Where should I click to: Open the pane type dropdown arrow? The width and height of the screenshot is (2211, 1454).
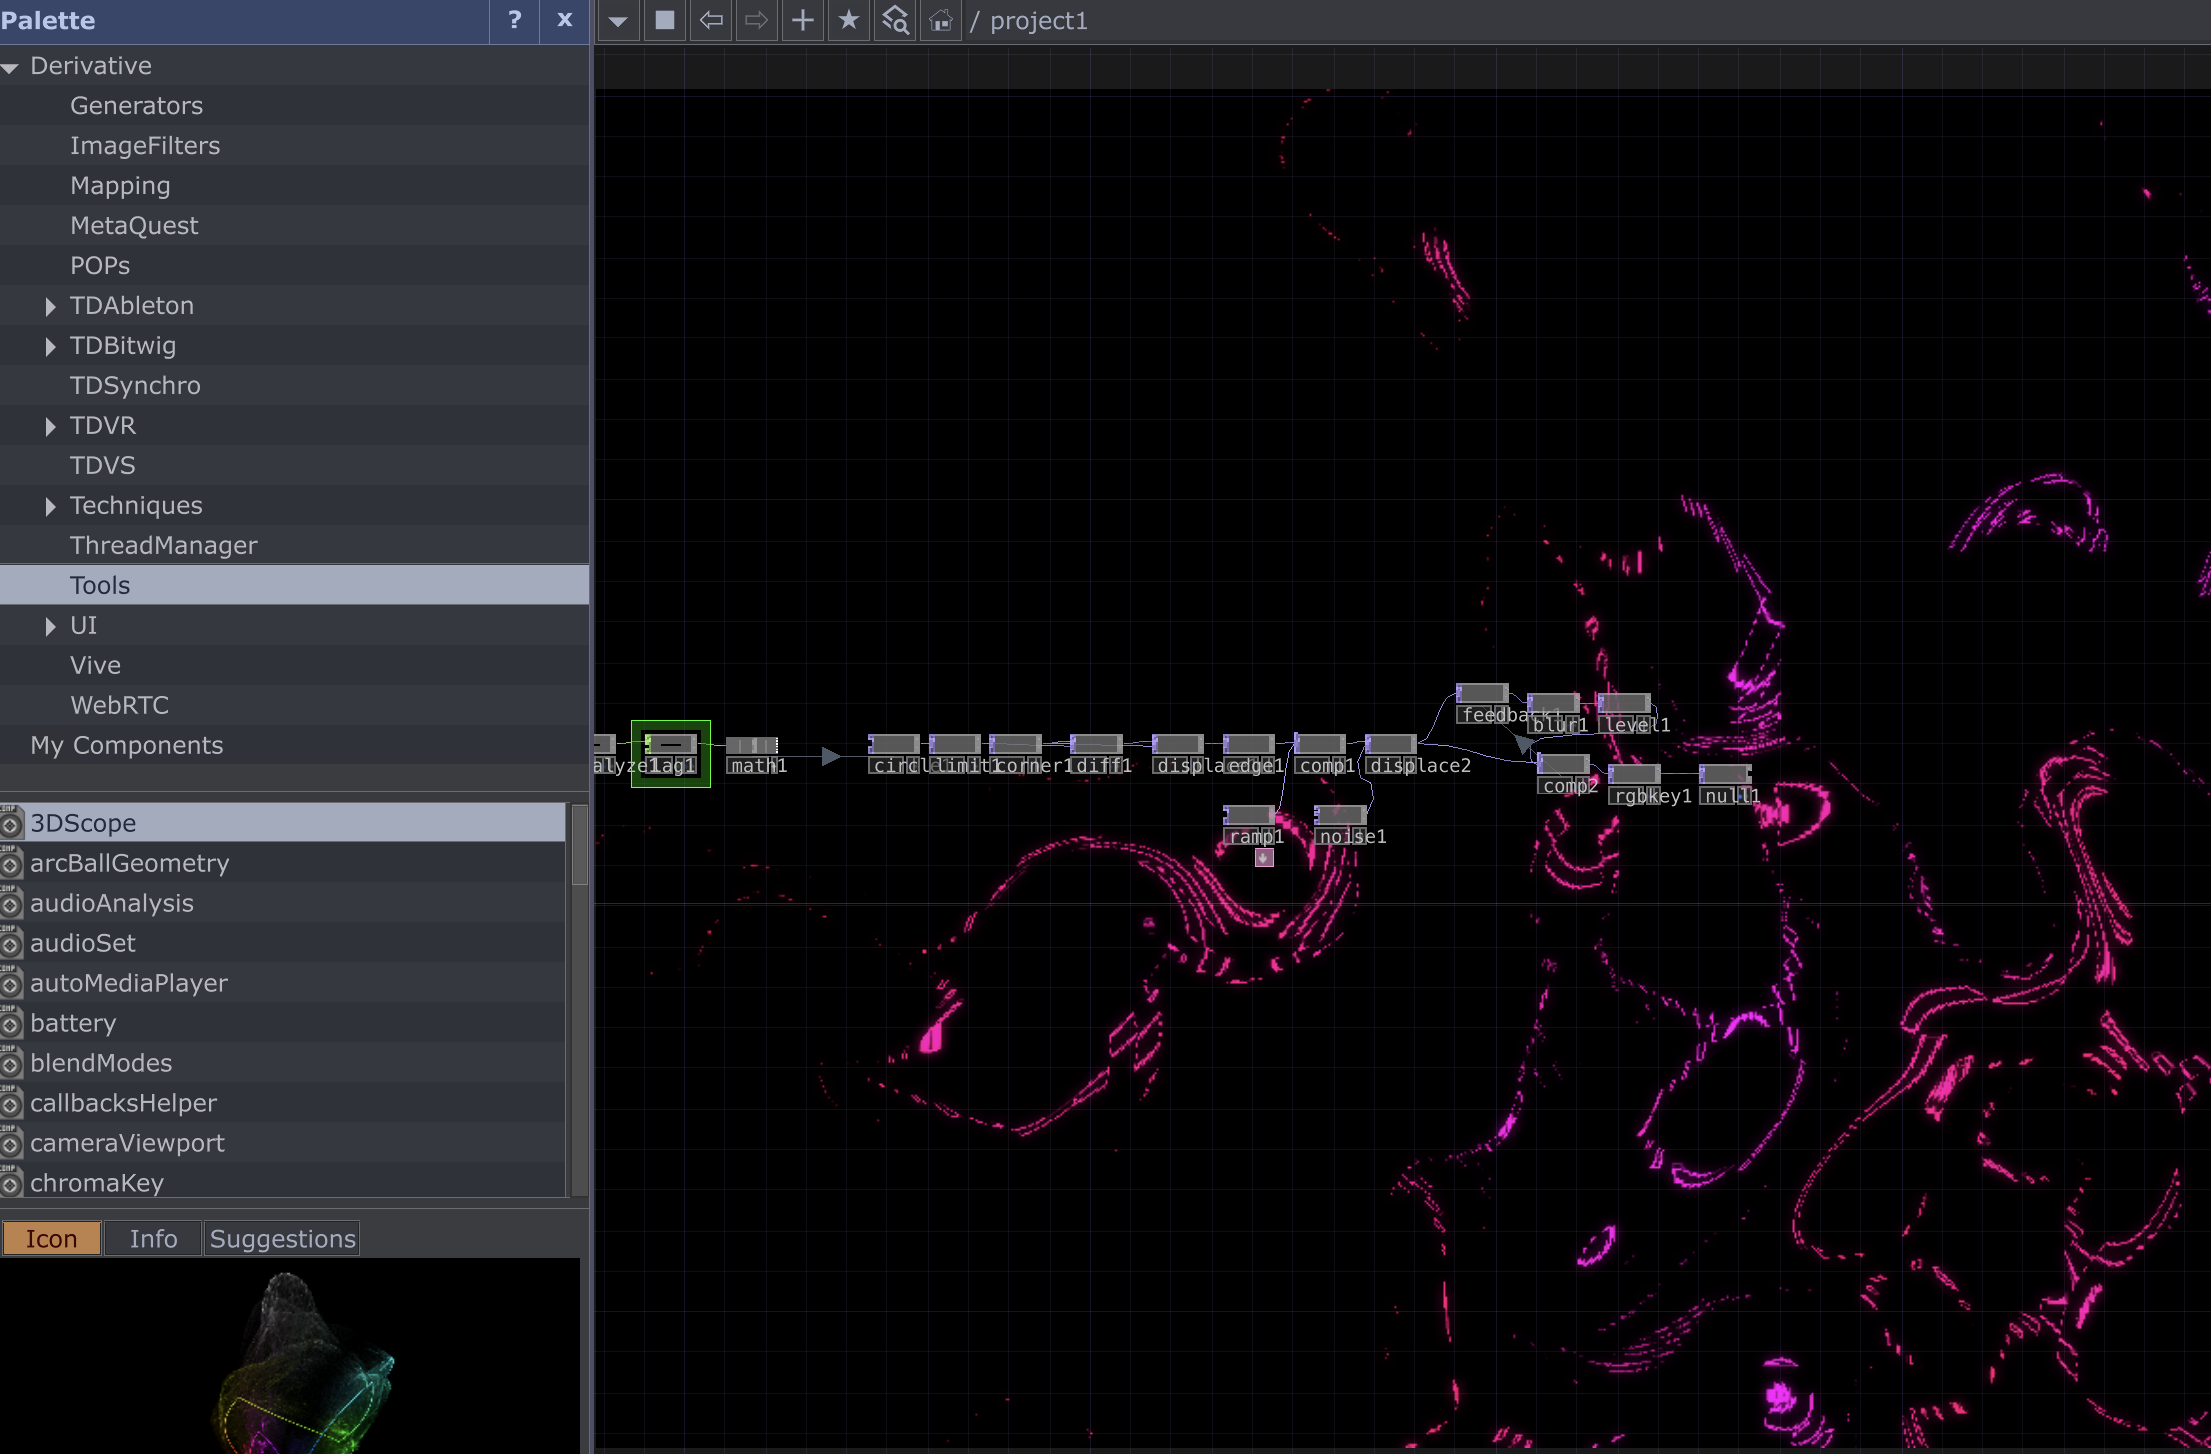pos(618,21)
